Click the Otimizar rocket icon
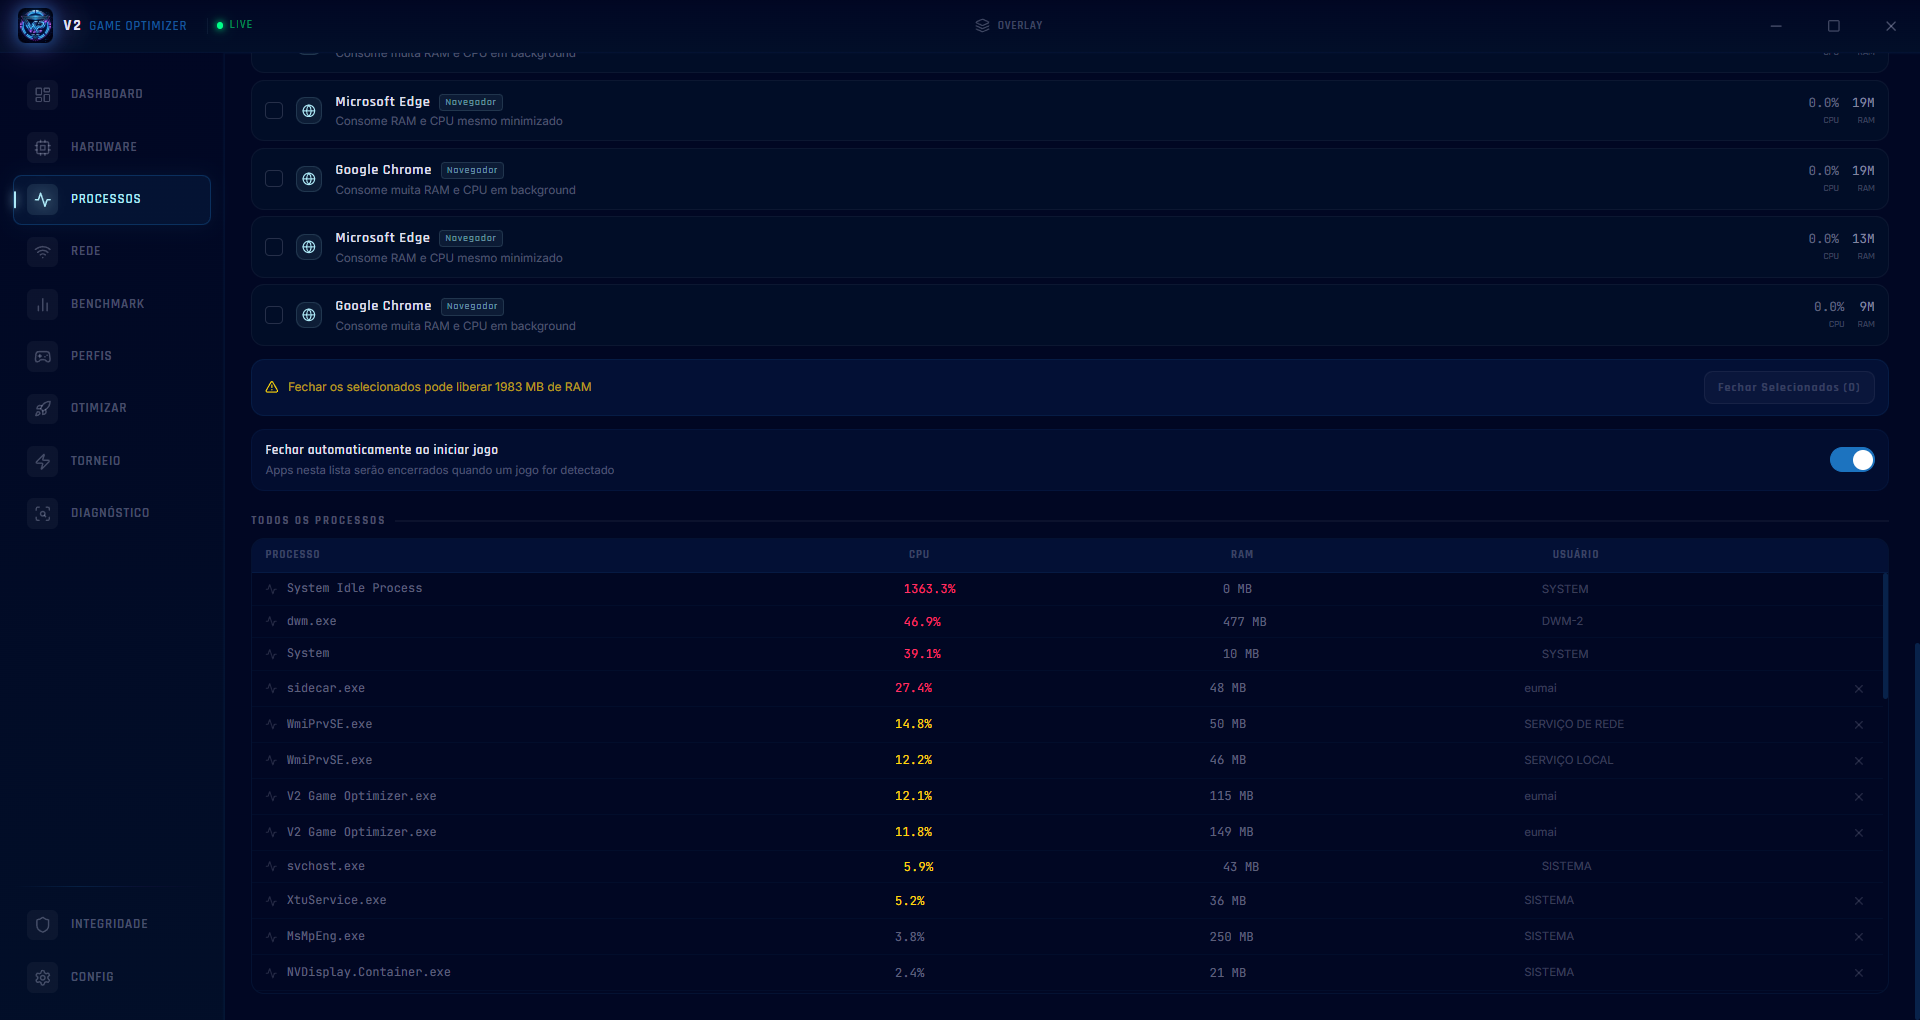This screenshot has width=1920, height=1020. click(x=42, y=408)
